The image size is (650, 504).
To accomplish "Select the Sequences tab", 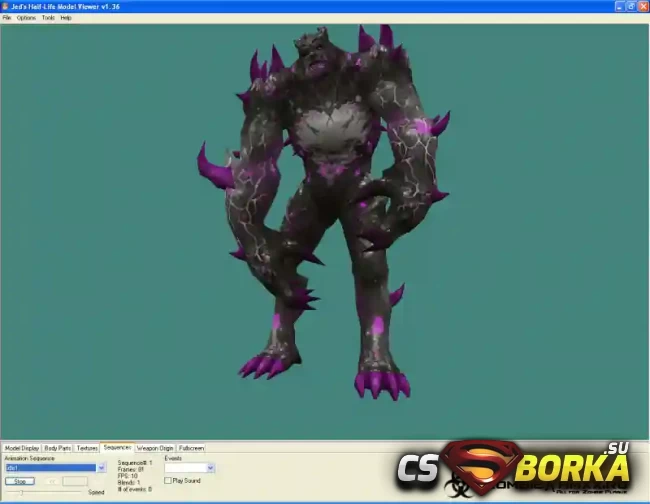I will click(x=117, y=447).
